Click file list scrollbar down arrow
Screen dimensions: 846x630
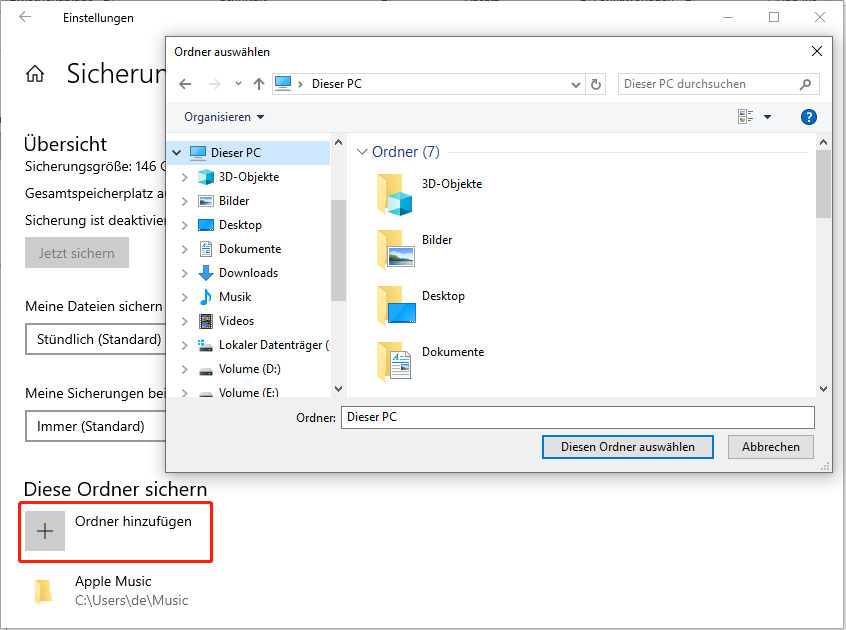pos(823,388)
